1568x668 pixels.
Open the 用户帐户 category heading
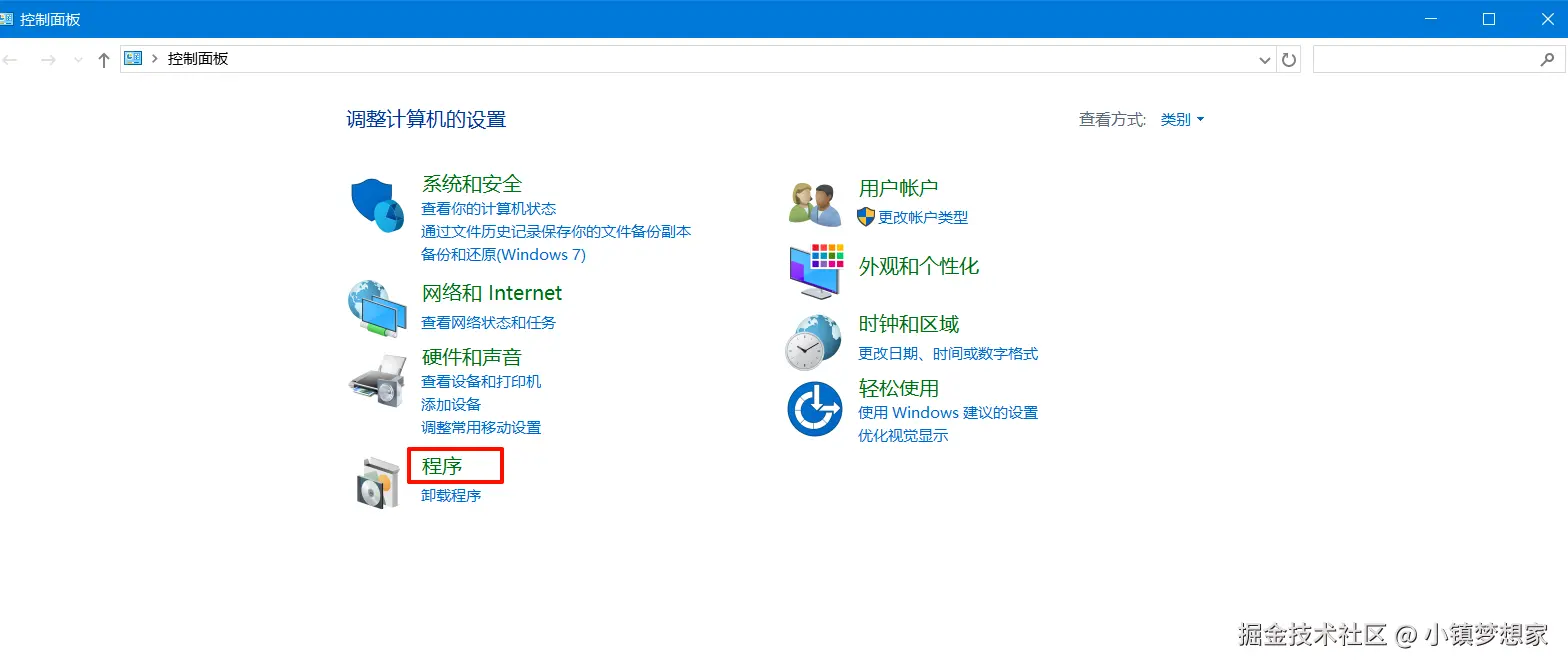point(898,188)
